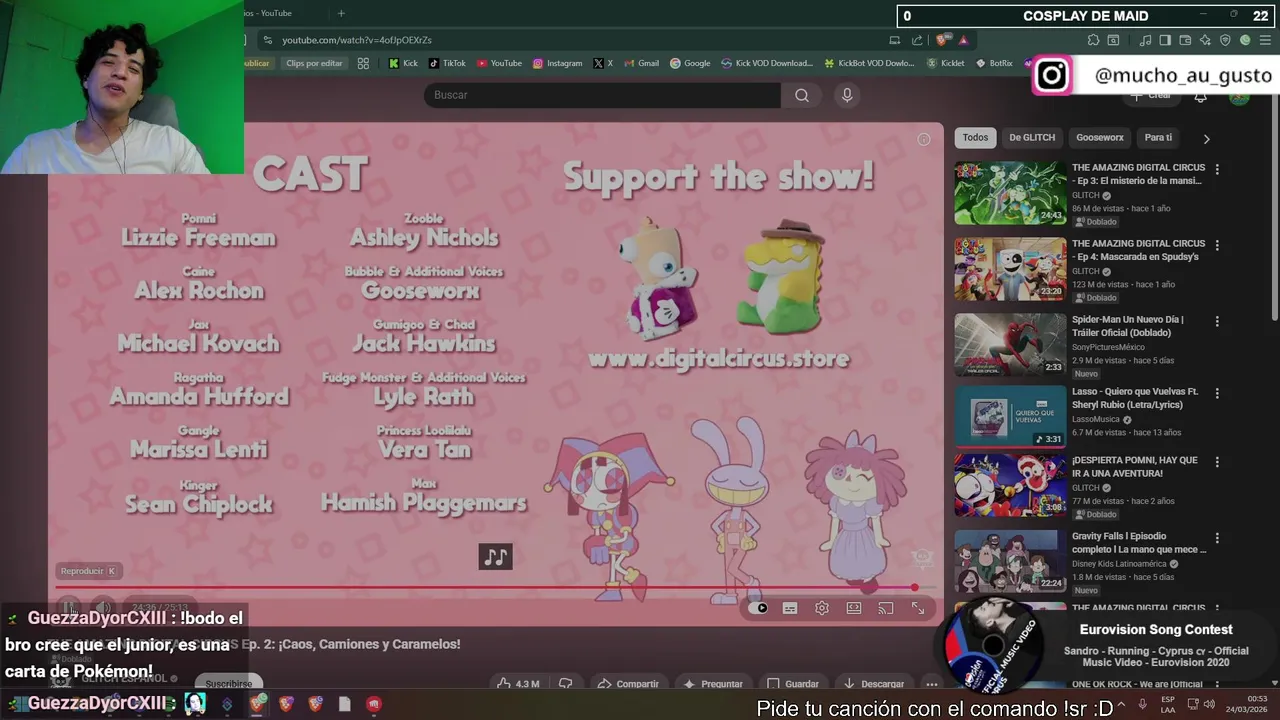Open Gravity Falls full episode thumbnail
This screenshot has width=1280, height=720.
coord(1010,562)
